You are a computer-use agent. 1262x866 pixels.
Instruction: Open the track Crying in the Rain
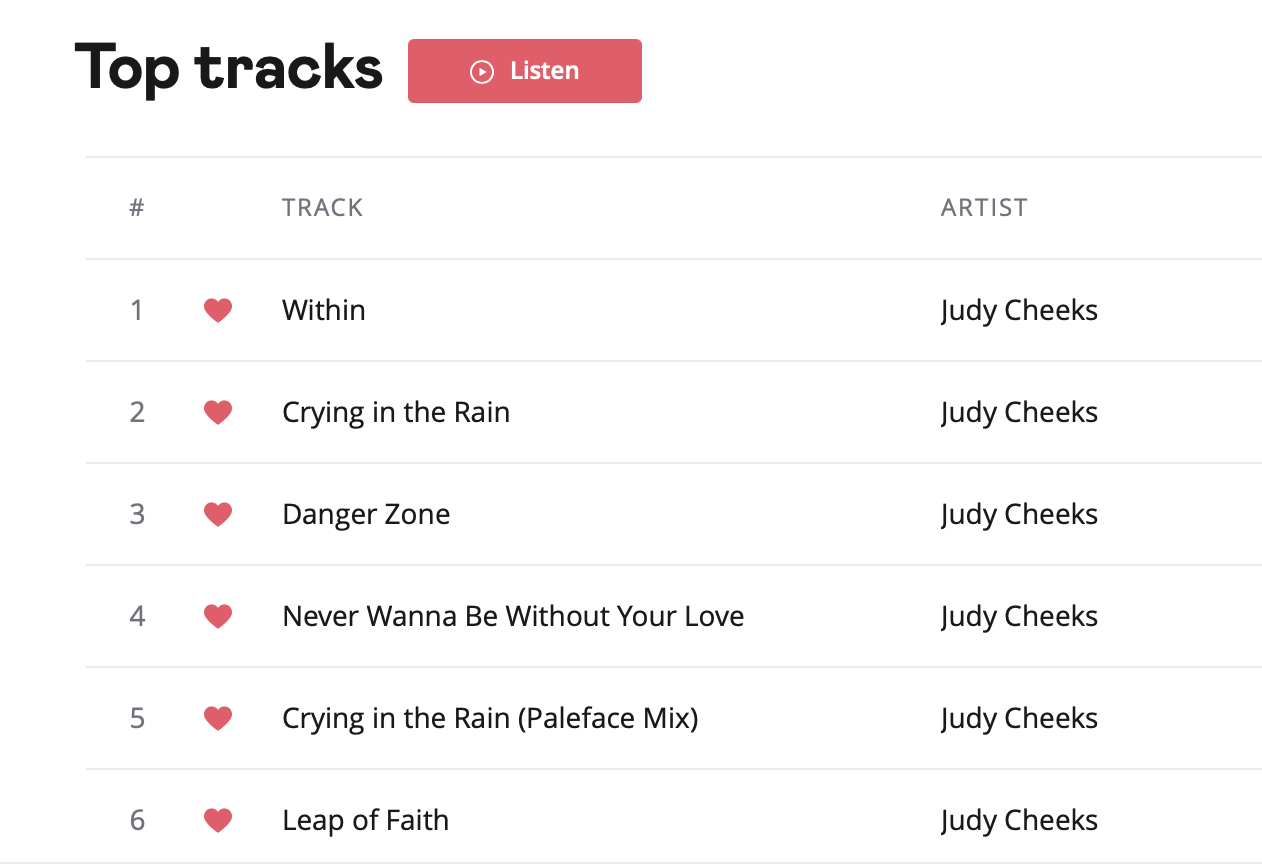click(x=396, y=412)
